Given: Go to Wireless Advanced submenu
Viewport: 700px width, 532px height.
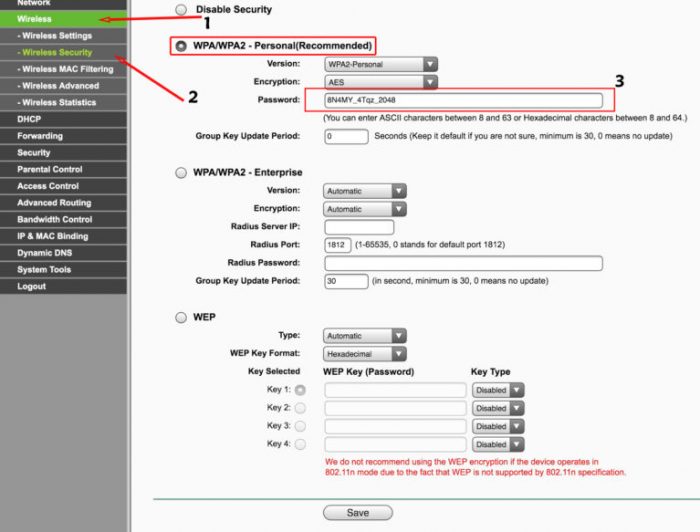Looking at the screenshot, I should [x=63, y=86].
